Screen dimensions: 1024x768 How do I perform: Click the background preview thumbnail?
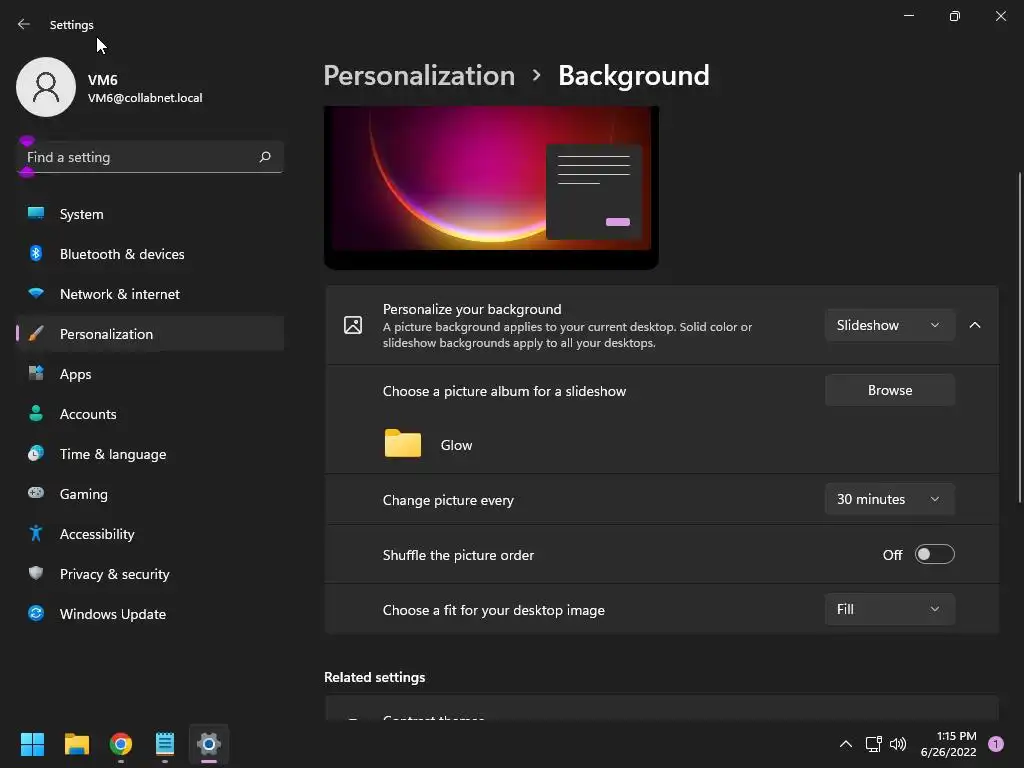point(491,187)
